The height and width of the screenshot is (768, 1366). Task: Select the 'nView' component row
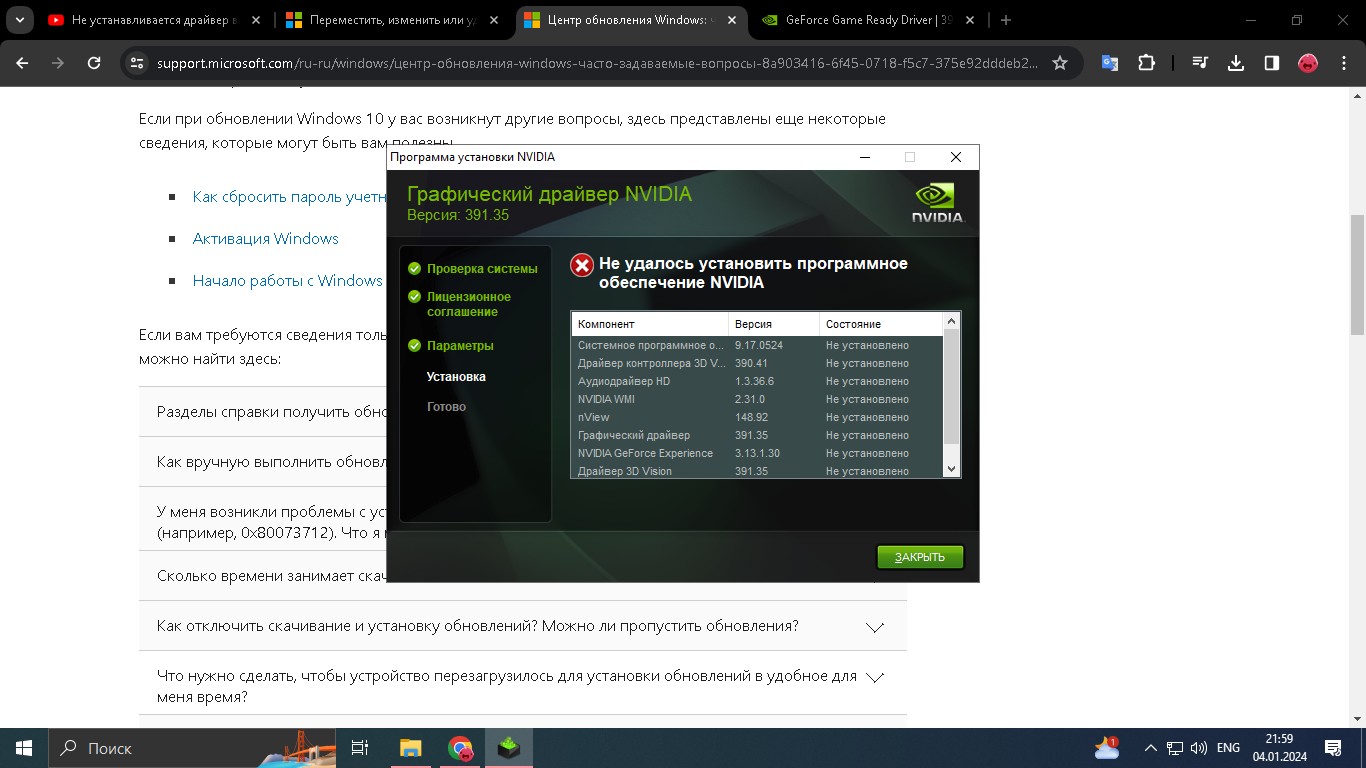(x=757, y=417)
